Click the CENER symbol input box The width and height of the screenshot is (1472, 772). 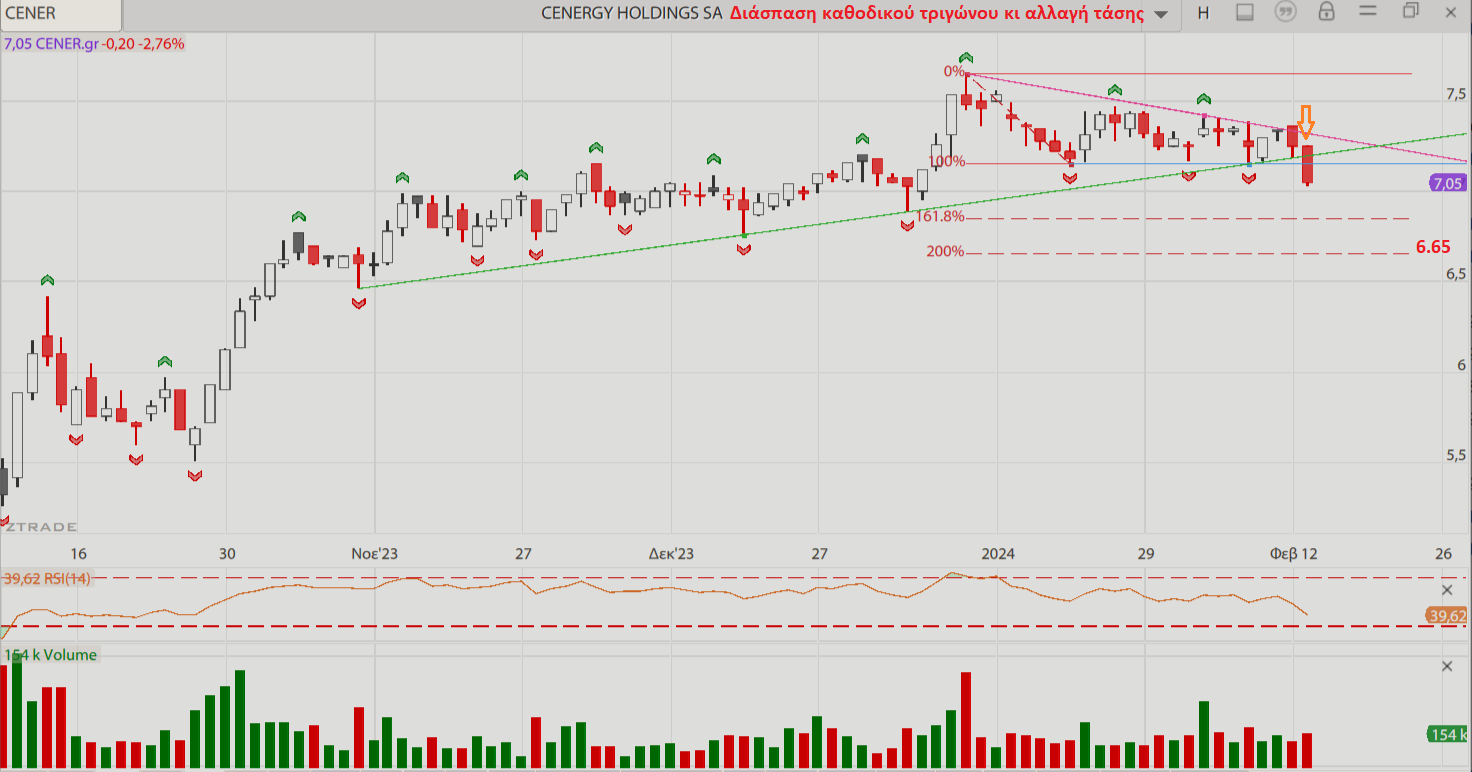coord(61,14)
